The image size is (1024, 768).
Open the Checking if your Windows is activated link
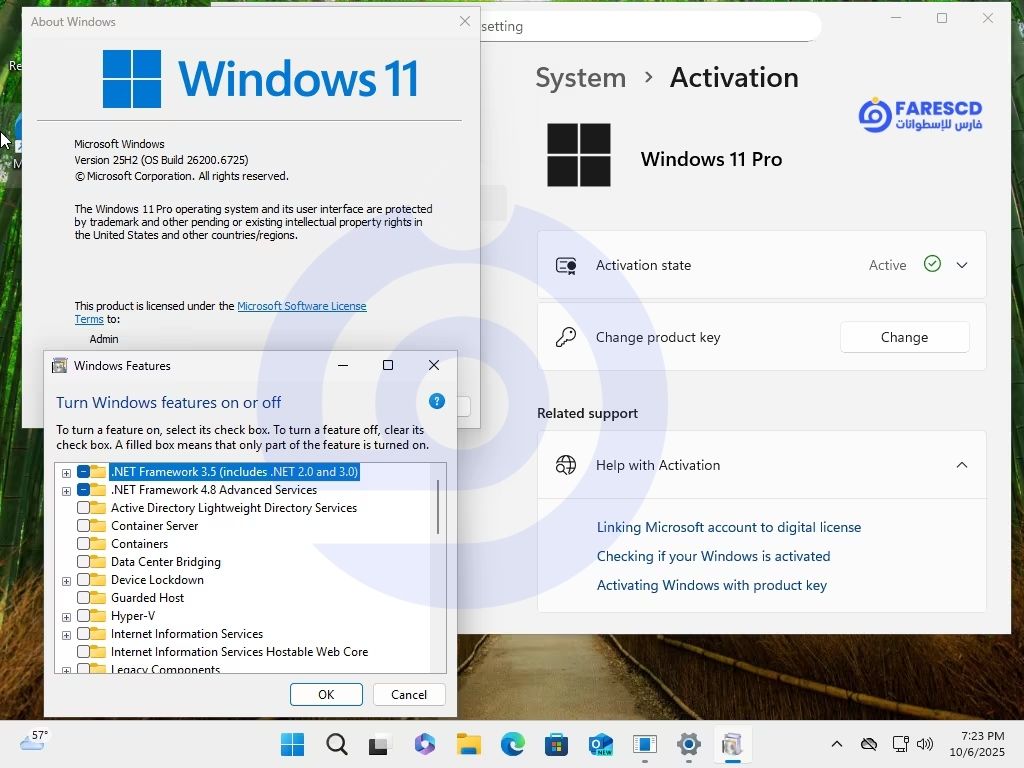point(713,556)
